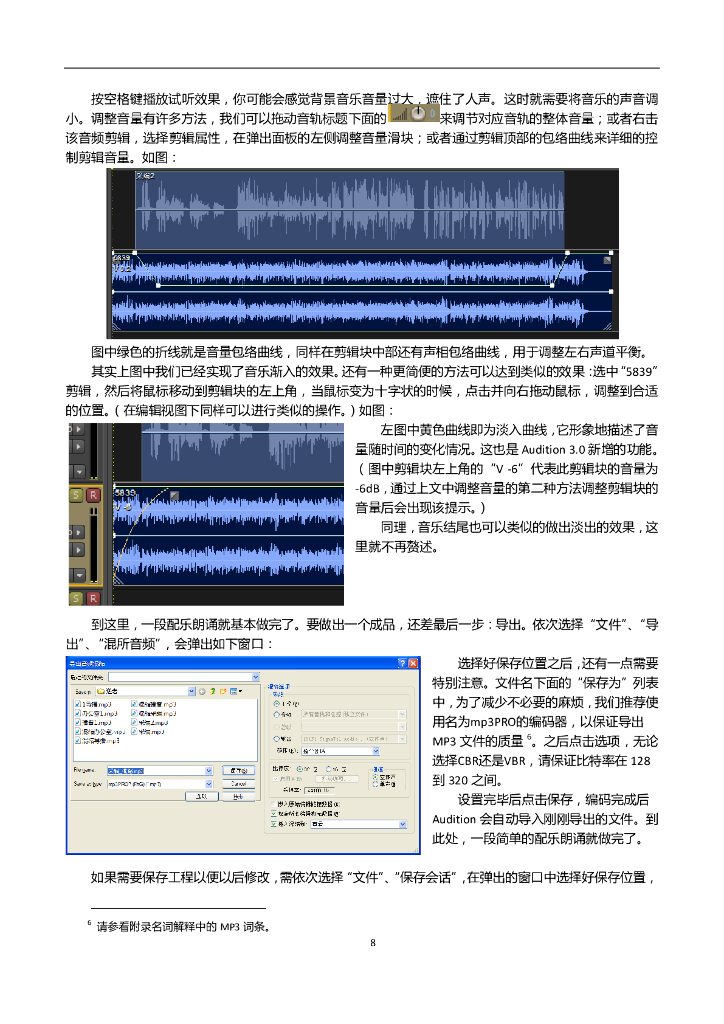Image resolution: width=724 pixels, height=1024 pixels.
Task: Select the fourth source radio button (output)
Action: [x=276, y=739]
